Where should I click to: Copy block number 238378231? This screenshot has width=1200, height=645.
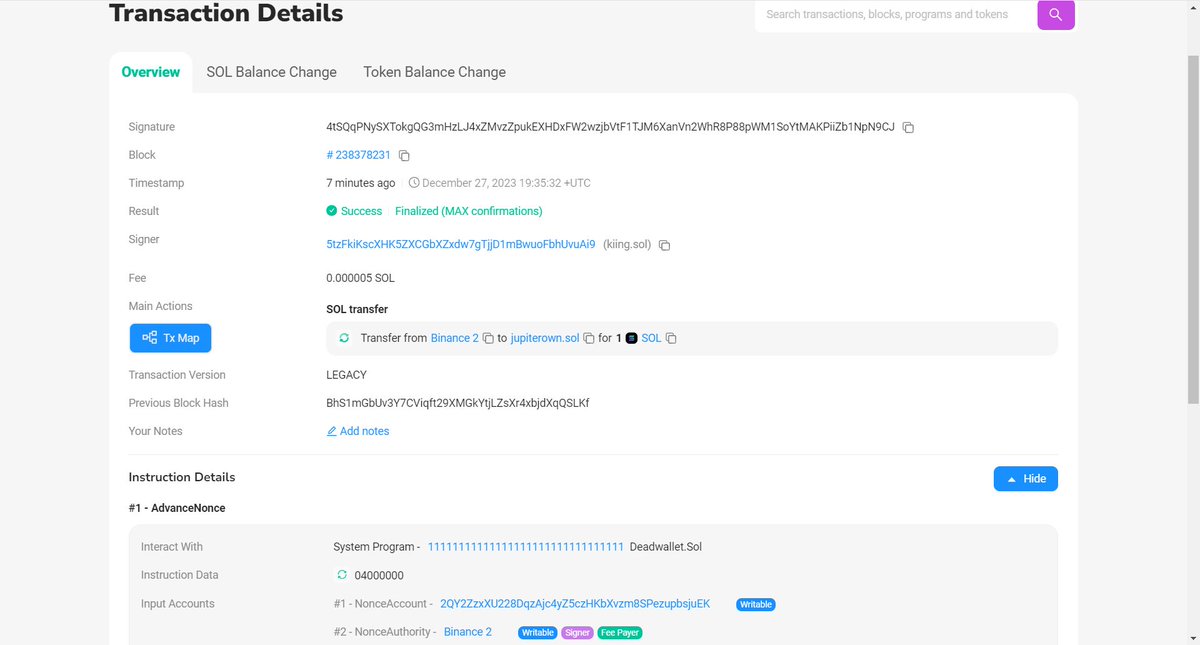point(404,156)
